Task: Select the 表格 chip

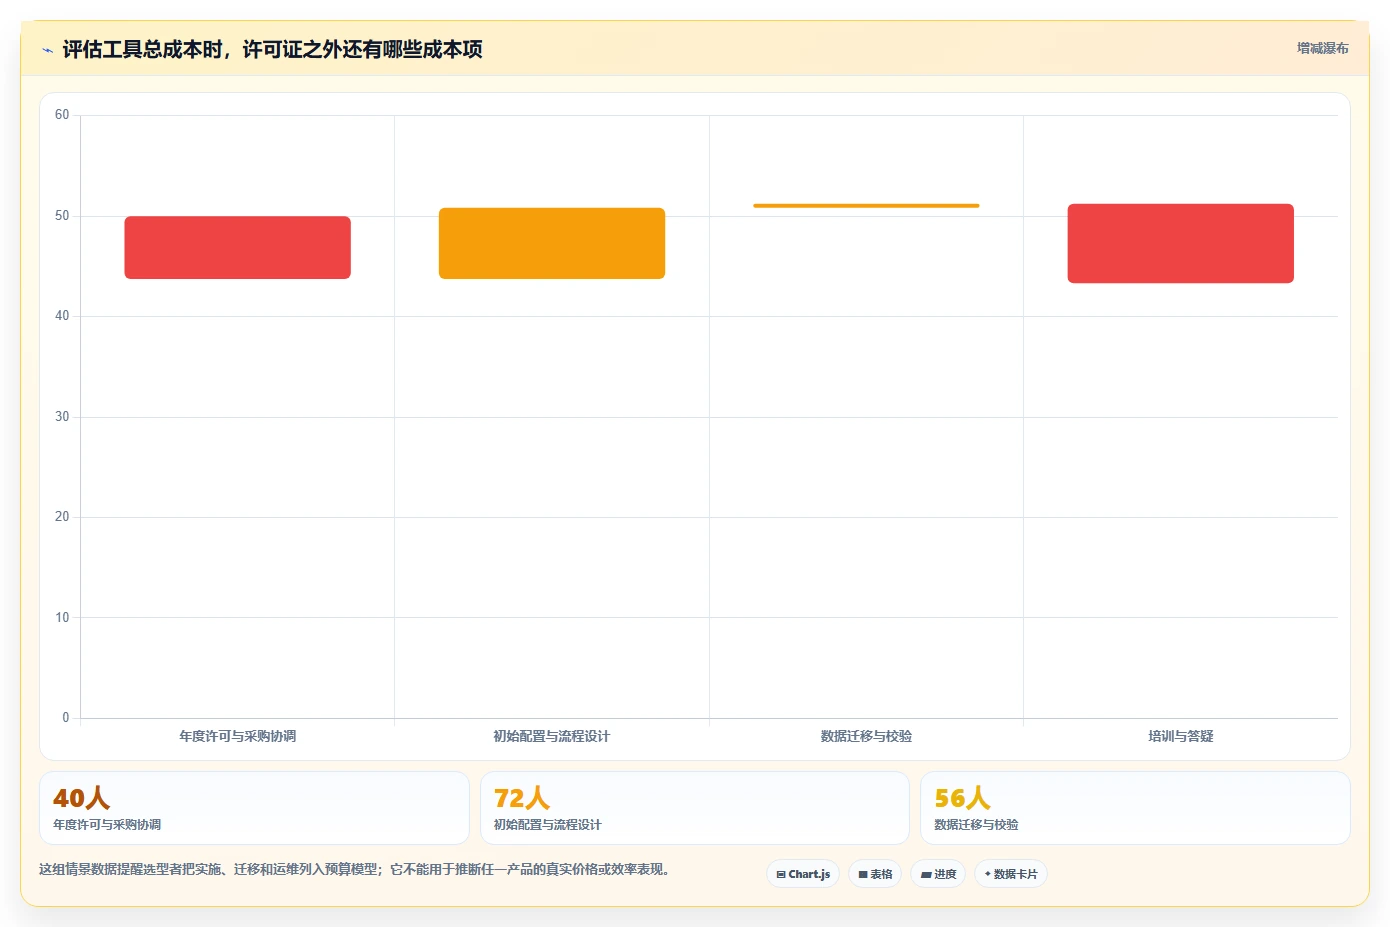Action: 875,874
